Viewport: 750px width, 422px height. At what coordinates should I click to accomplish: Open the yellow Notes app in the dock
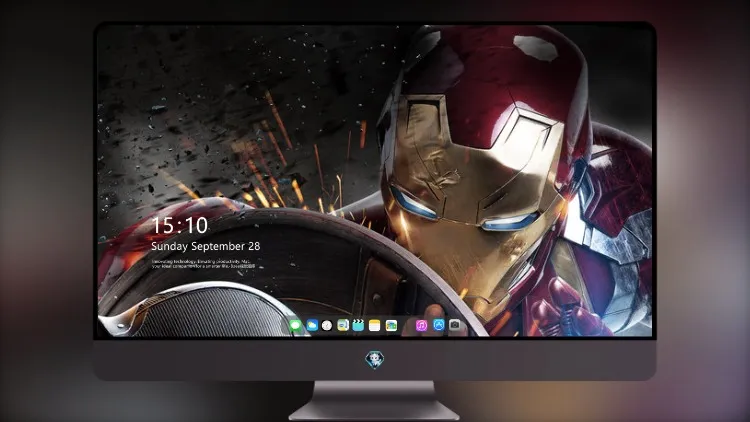tap(375, 325)
